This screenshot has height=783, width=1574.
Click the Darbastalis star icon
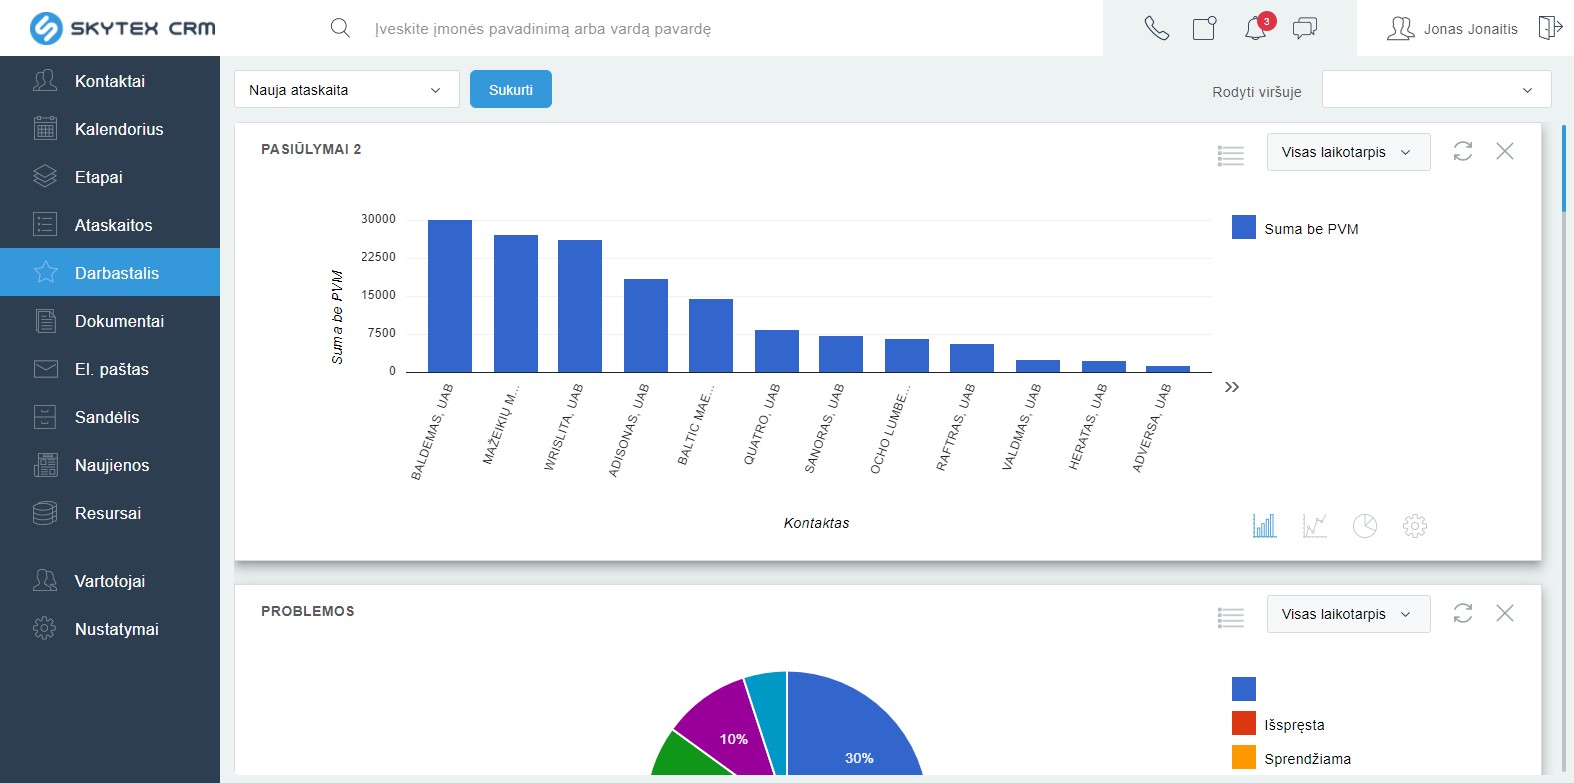[45, 272]
